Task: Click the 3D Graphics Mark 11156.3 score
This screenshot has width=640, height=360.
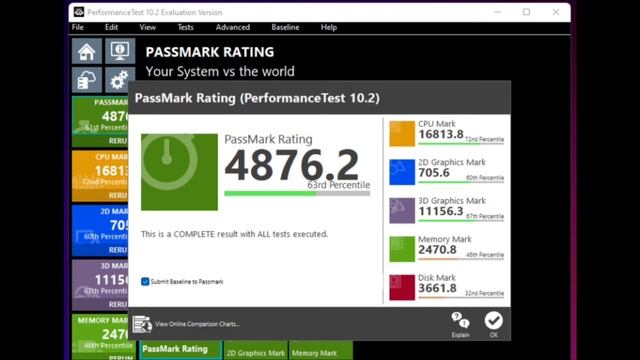Action: (441, 211)
